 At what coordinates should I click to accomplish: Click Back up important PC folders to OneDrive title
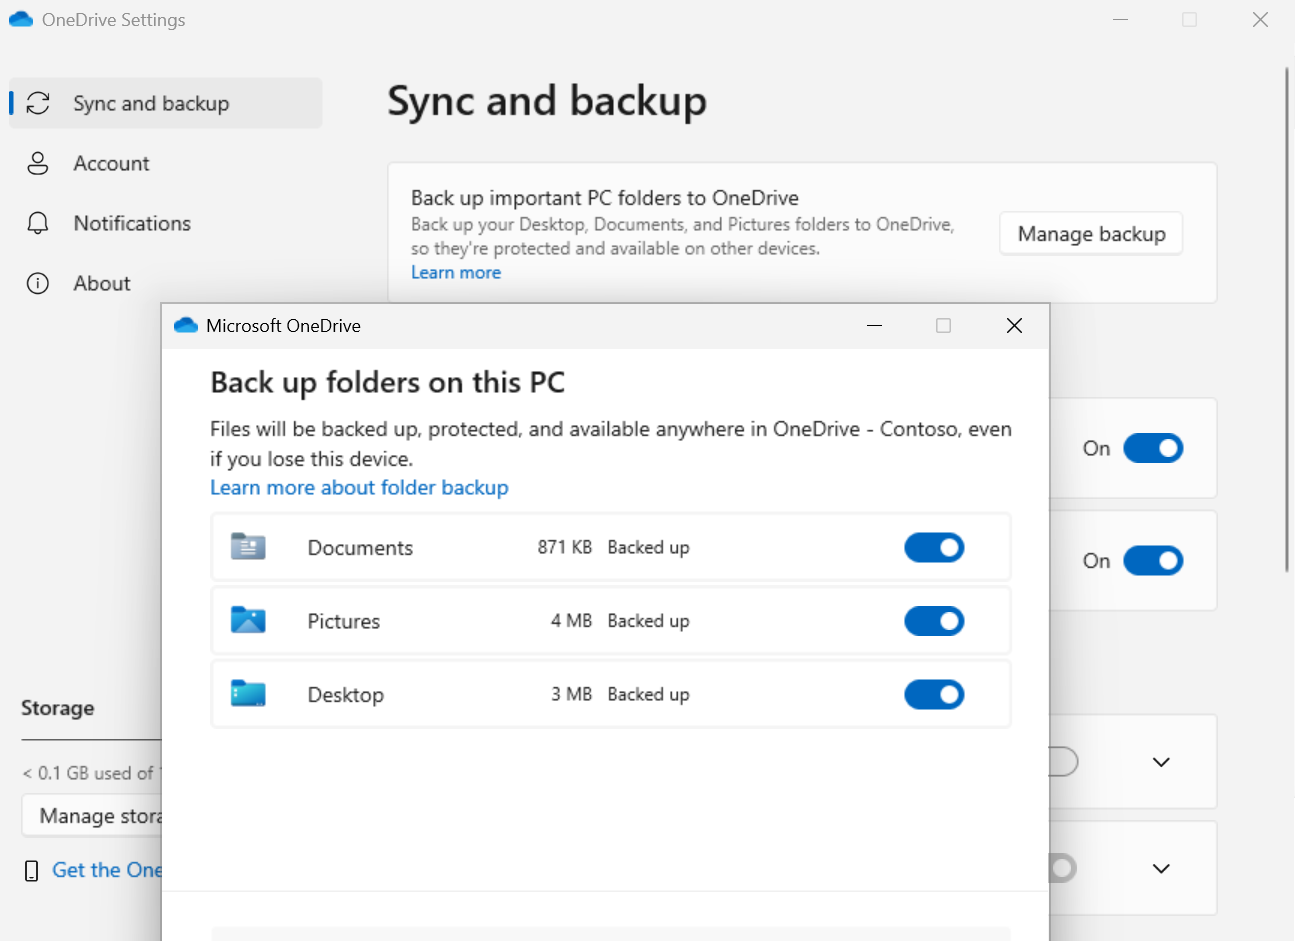point(604,197)
